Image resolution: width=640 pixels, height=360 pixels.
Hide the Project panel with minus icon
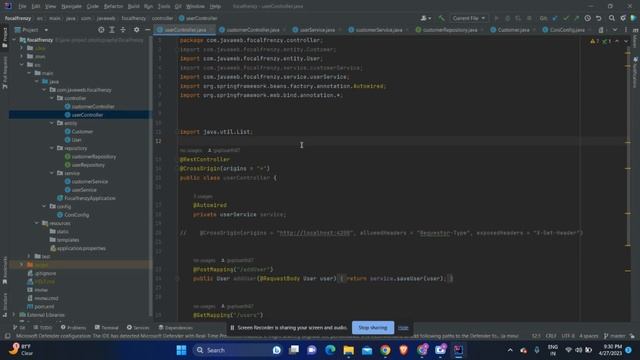[147, 30]
